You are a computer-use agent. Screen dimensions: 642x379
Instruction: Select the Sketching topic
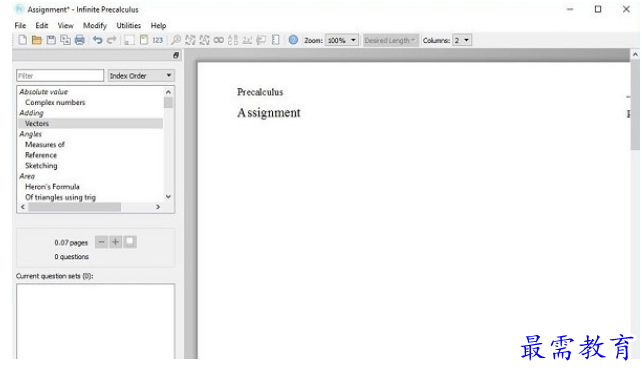click(41, 166)
